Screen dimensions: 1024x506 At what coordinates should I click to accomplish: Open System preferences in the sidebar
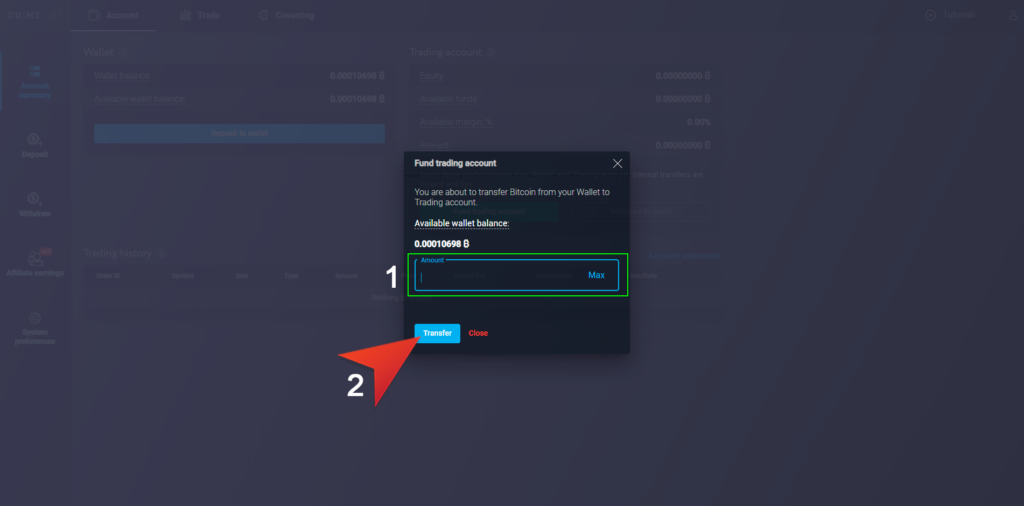pos(35,328)
